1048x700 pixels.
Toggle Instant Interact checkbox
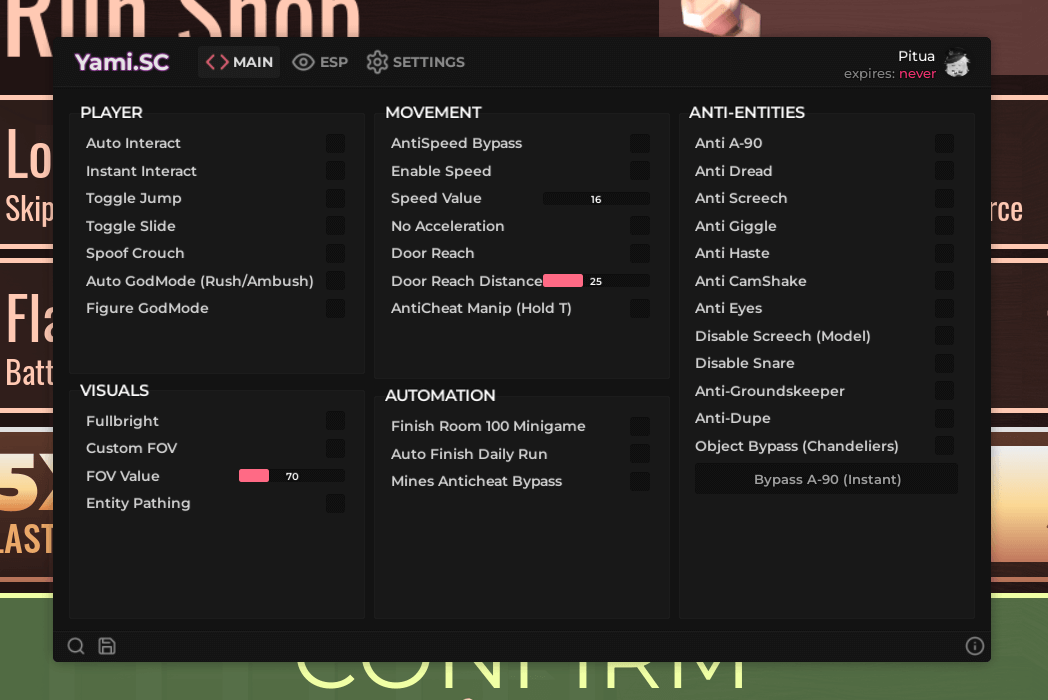pyautogui.click(x=336, y=170)
